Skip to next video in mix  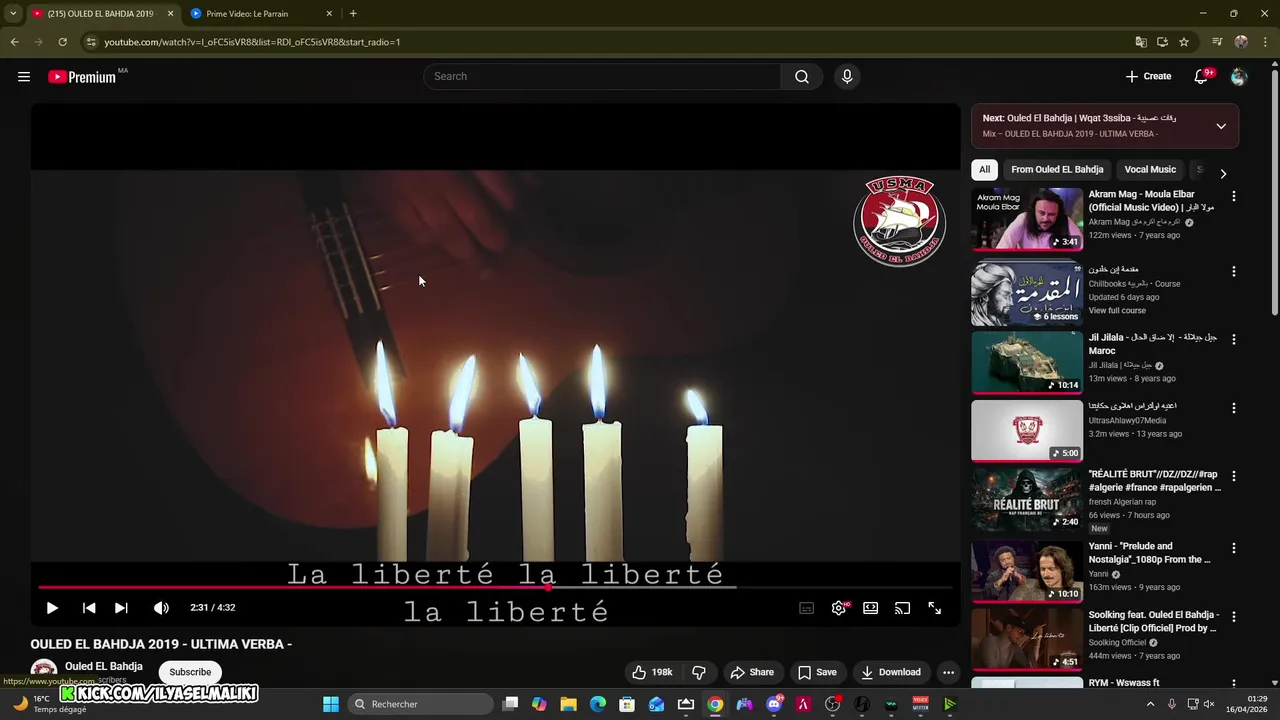point(121,608)
